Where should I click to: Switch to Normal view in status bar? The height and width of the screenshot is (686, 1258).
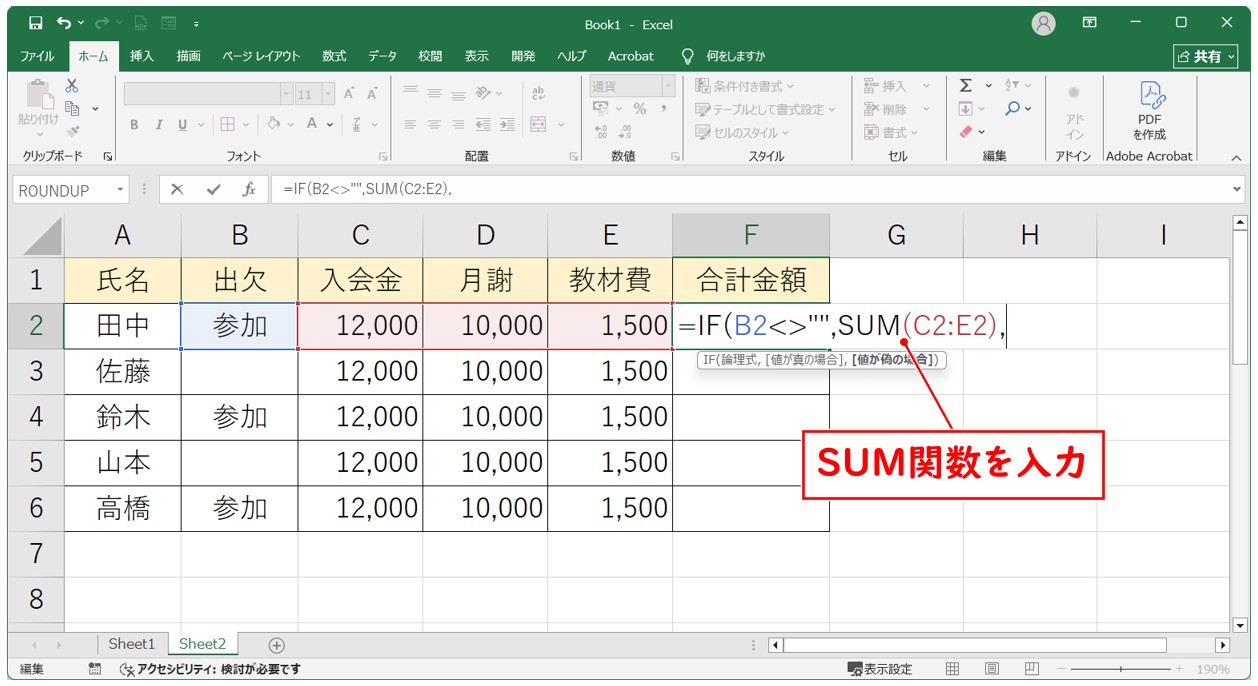pyautogui.click(x=953, y=669)
